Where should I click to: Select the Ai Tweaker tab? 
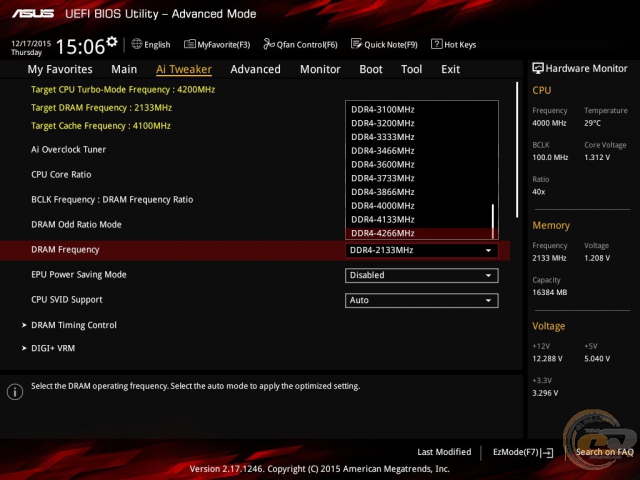click(184, 69)
